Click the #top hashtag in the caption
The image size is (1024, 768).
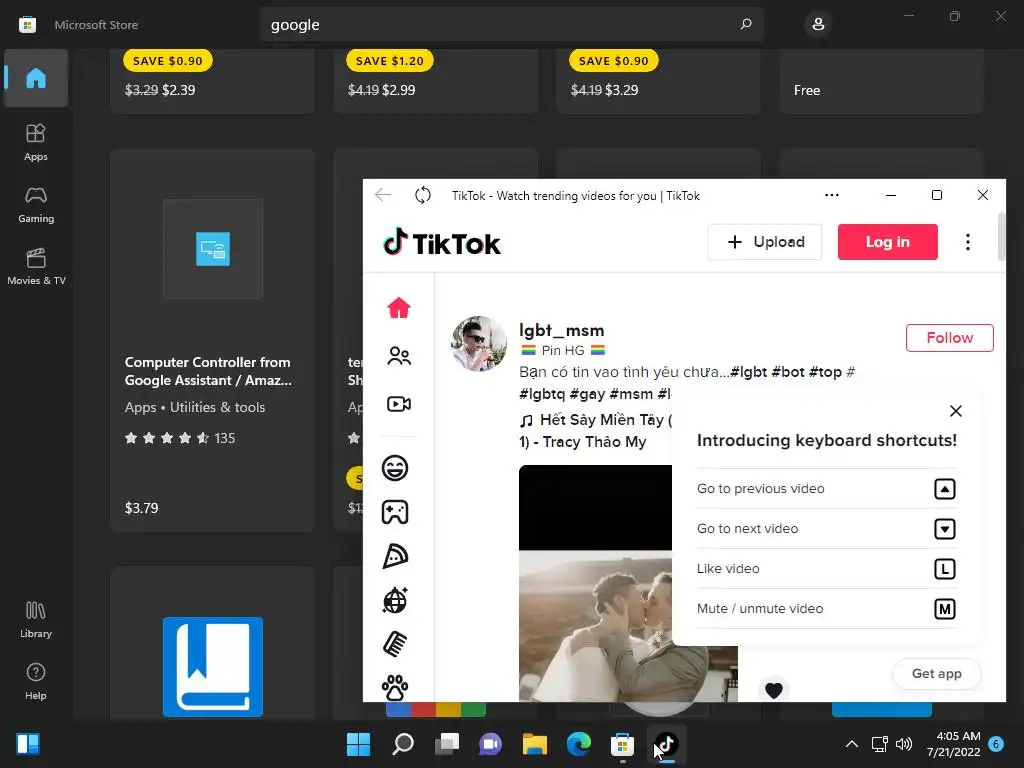tap(825, 372)
